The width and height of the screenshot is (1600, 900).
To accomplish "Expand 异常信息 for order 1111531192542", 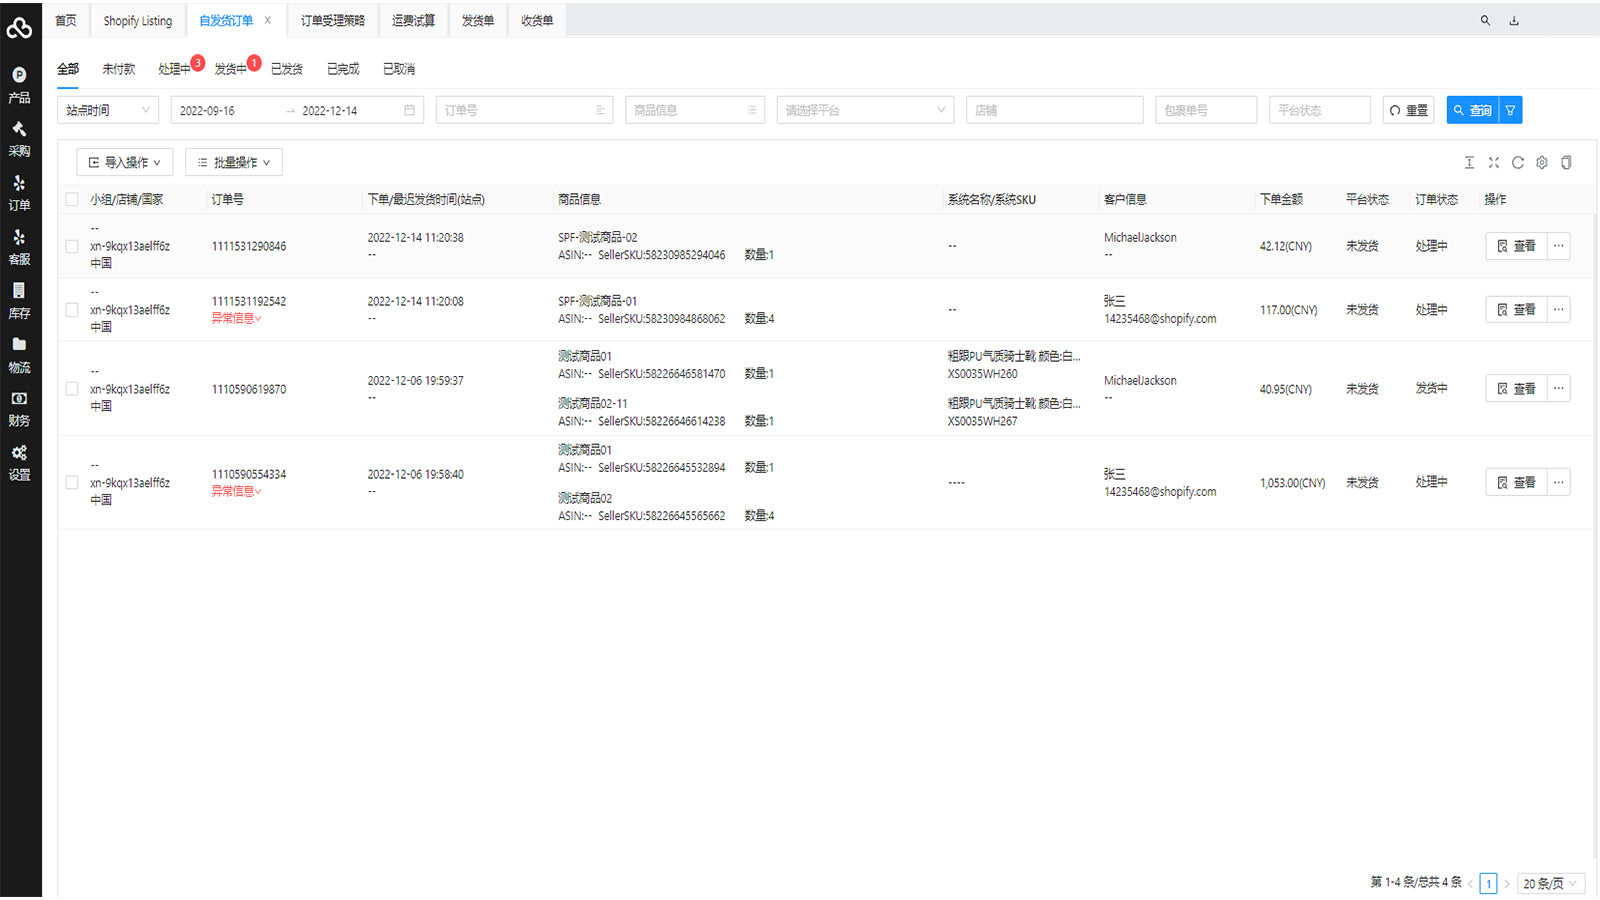I will click(x=236, y=318).
